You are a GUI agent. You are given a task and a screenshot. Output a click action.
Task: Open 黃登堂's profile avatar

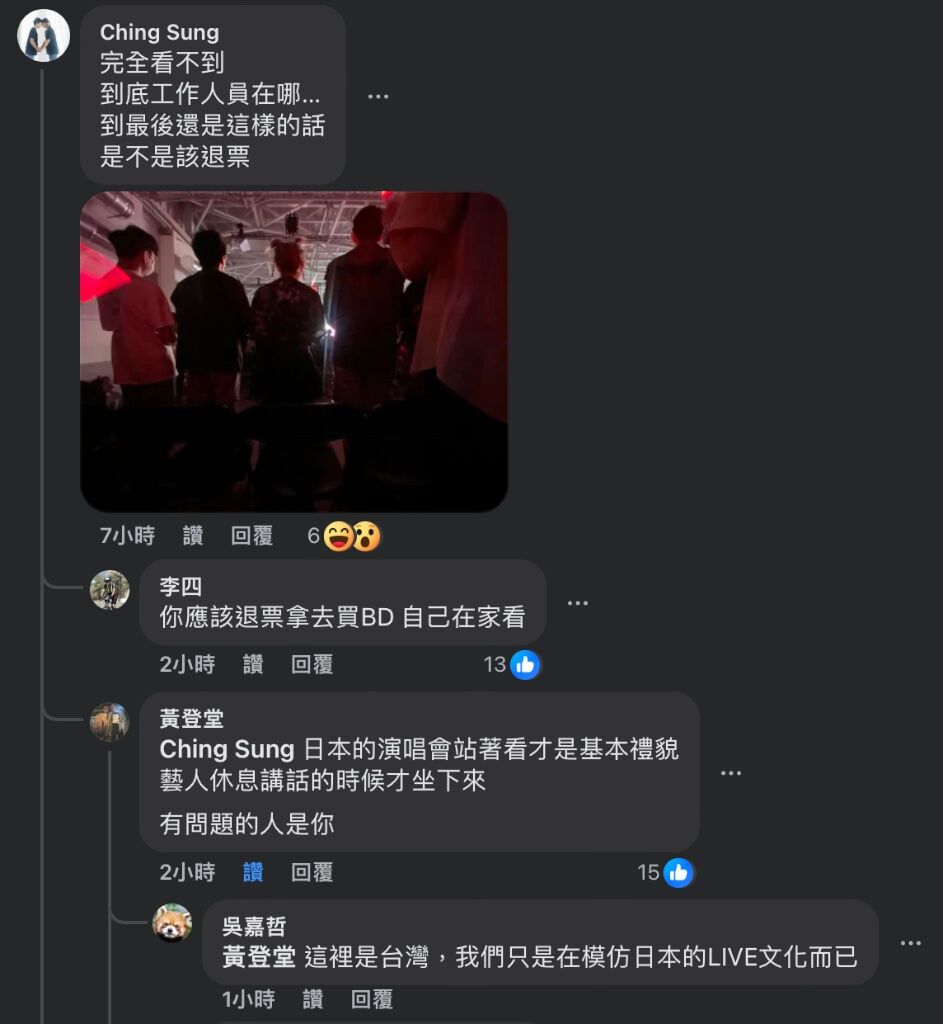tap(110, 722)
